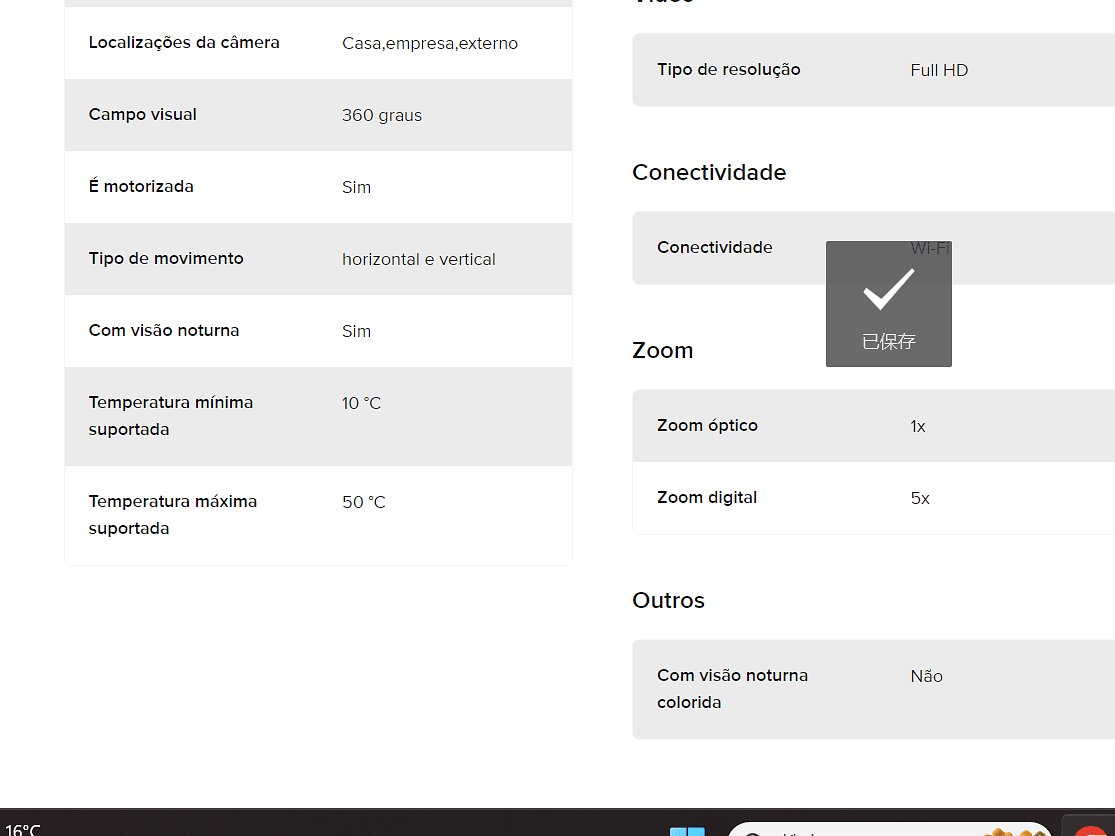This screenshot has height=836, width=1115.
Task: Click the 'Campo visual' label
Action: (x=142, y=114)
